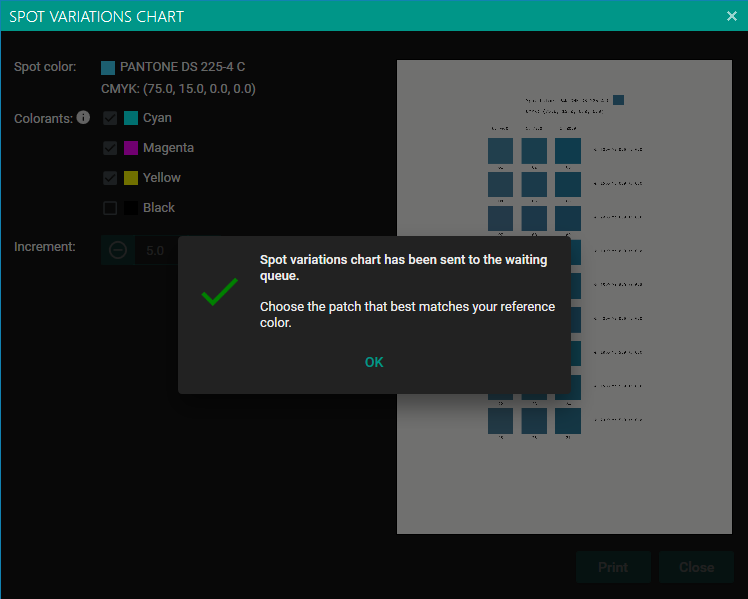Viewport: 748px width, 599px height.
Task: Enable the Black colorant checkbox
Action: 110,208
